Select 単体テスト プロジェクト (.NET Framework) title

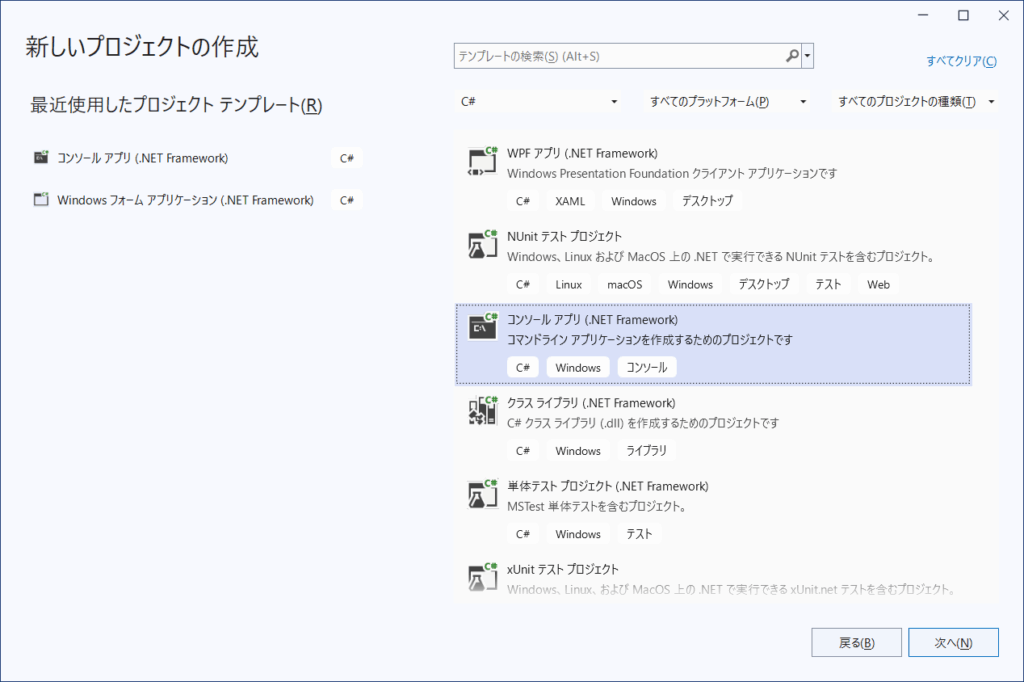click(607, 486)
